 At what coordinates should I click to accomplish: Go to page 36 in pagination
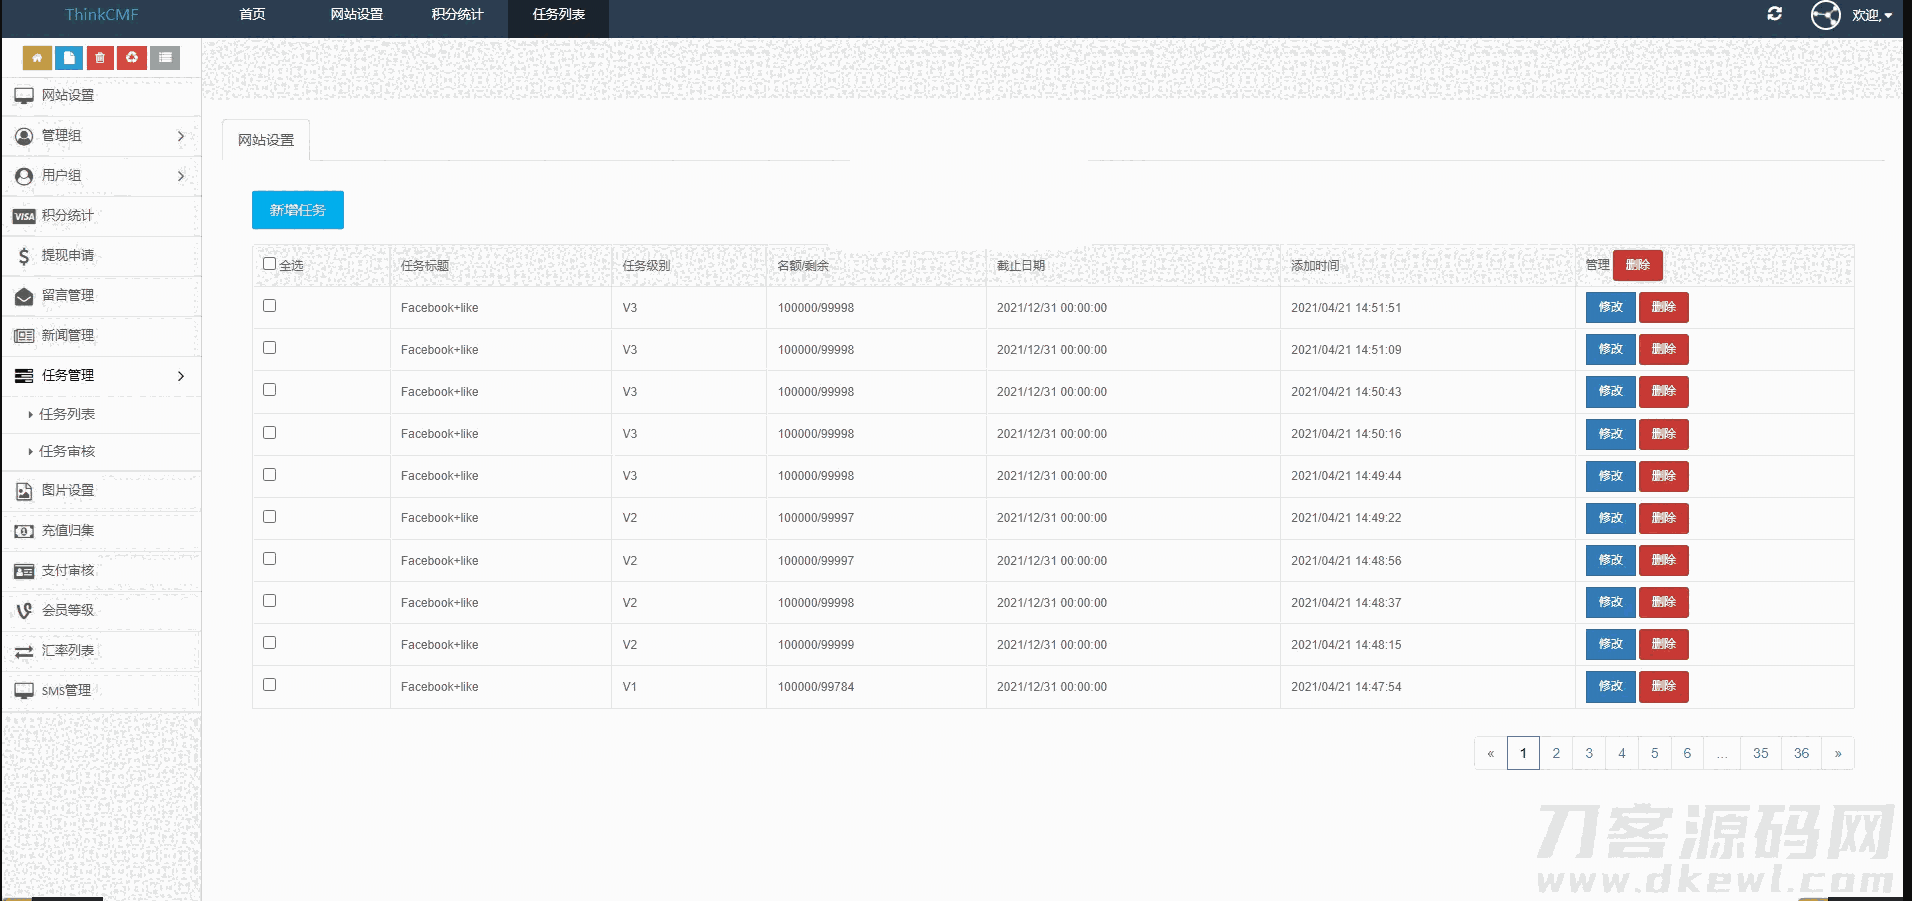click(1800, 753)
